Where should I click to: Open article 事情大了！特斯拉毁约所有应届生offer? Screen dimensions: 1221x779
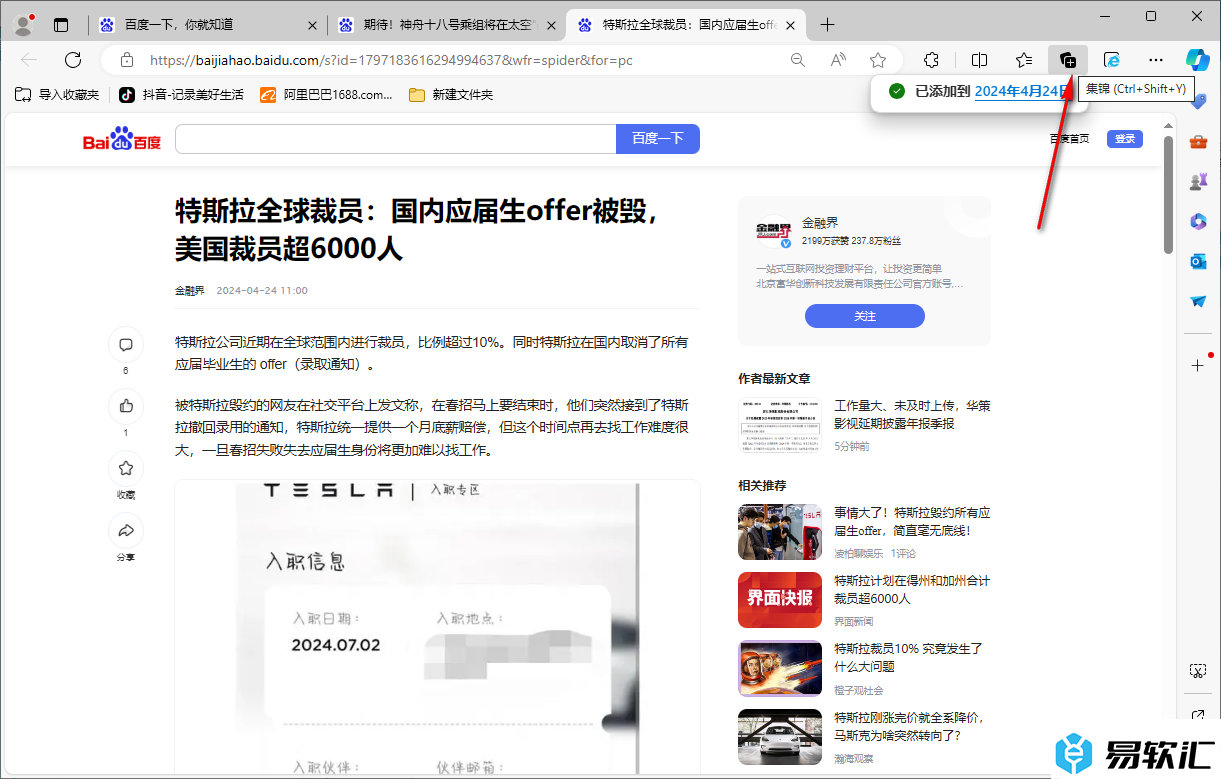click(912, 522)
